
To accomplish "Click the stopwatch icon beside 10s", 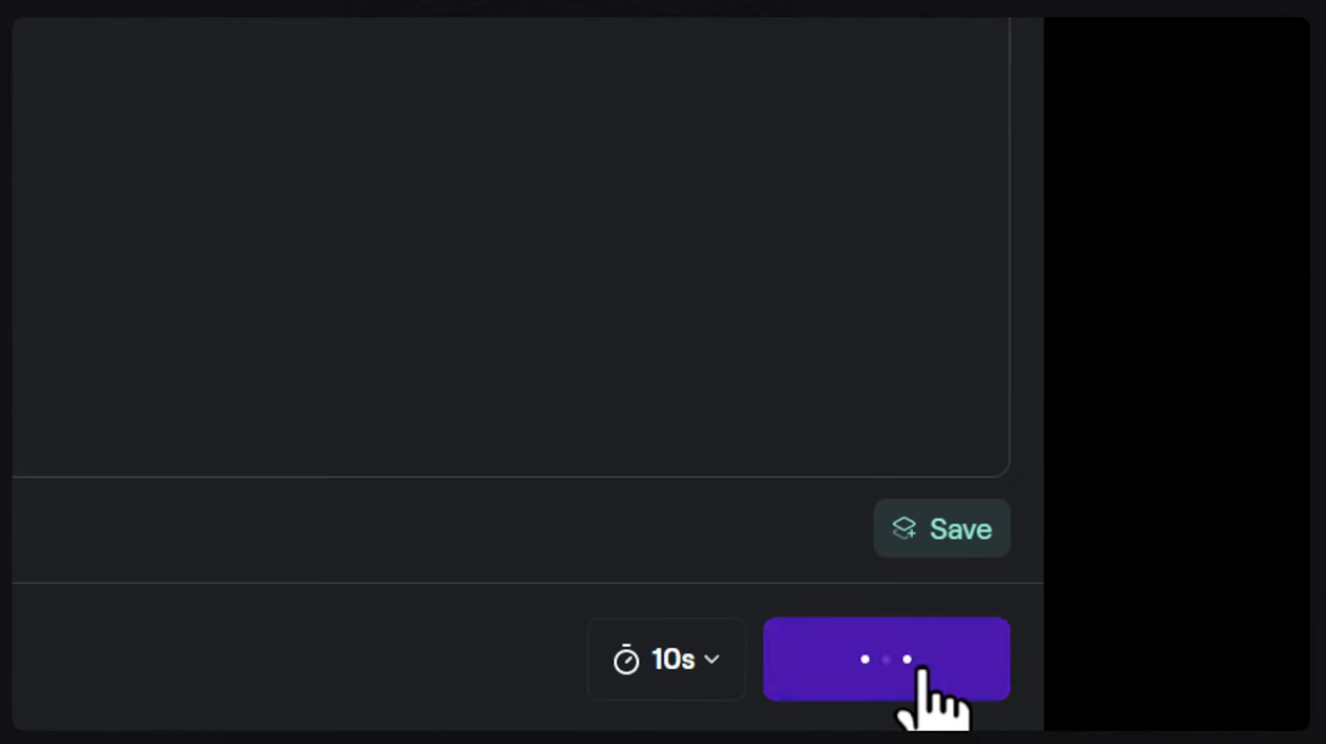I will click(626, 660).
